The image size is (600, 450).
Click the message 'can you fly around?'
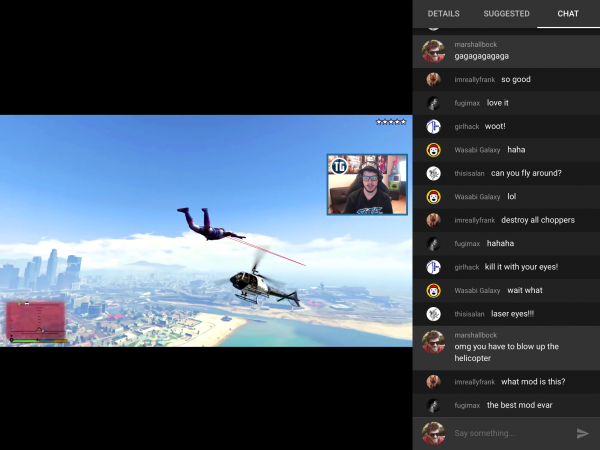(x=526, y=173)
